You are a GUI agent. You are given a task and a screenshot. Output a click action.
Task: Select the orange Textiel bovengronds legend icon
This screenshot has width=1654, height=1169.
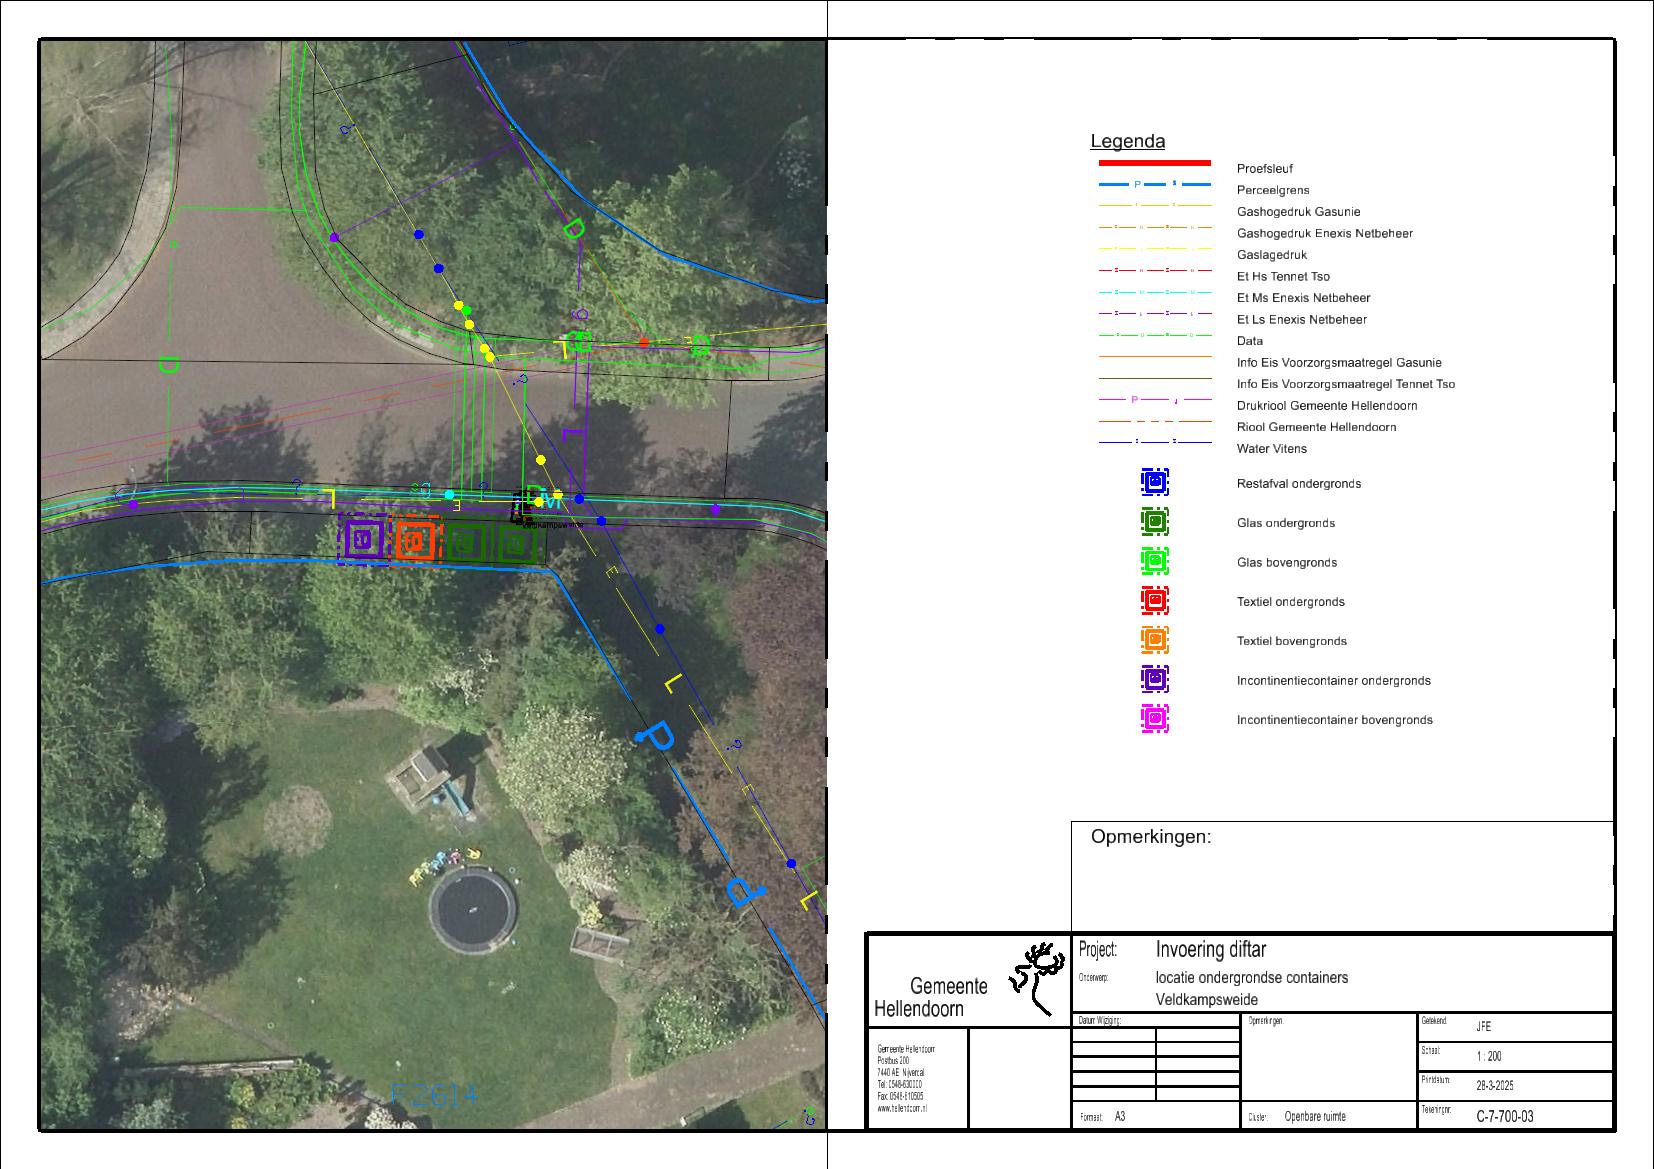[x=1154, y=640]
